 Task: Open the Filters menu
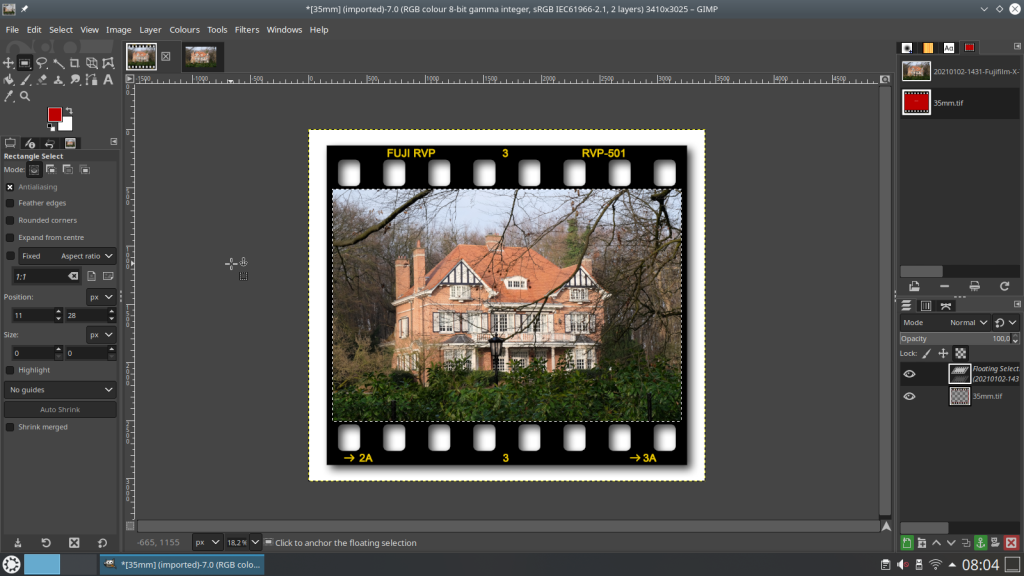[247, 29]
